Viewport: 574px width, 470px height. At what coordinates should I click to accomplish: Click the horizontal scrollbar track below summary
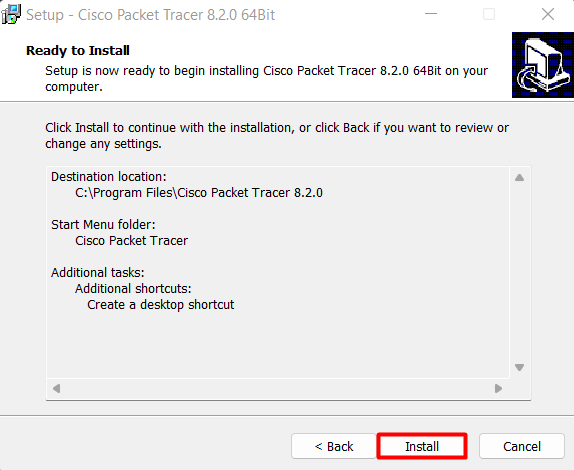(277, 388)
